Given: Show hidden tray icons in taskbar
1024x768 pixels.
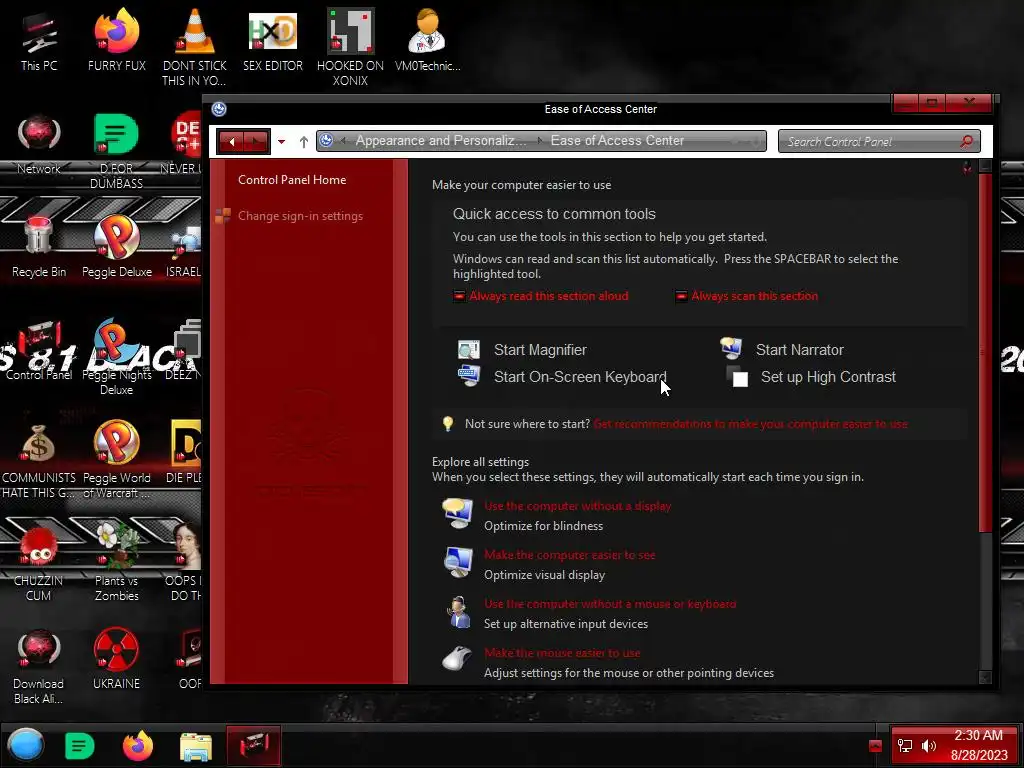Looking at the screenshot, I should [875, 746].
